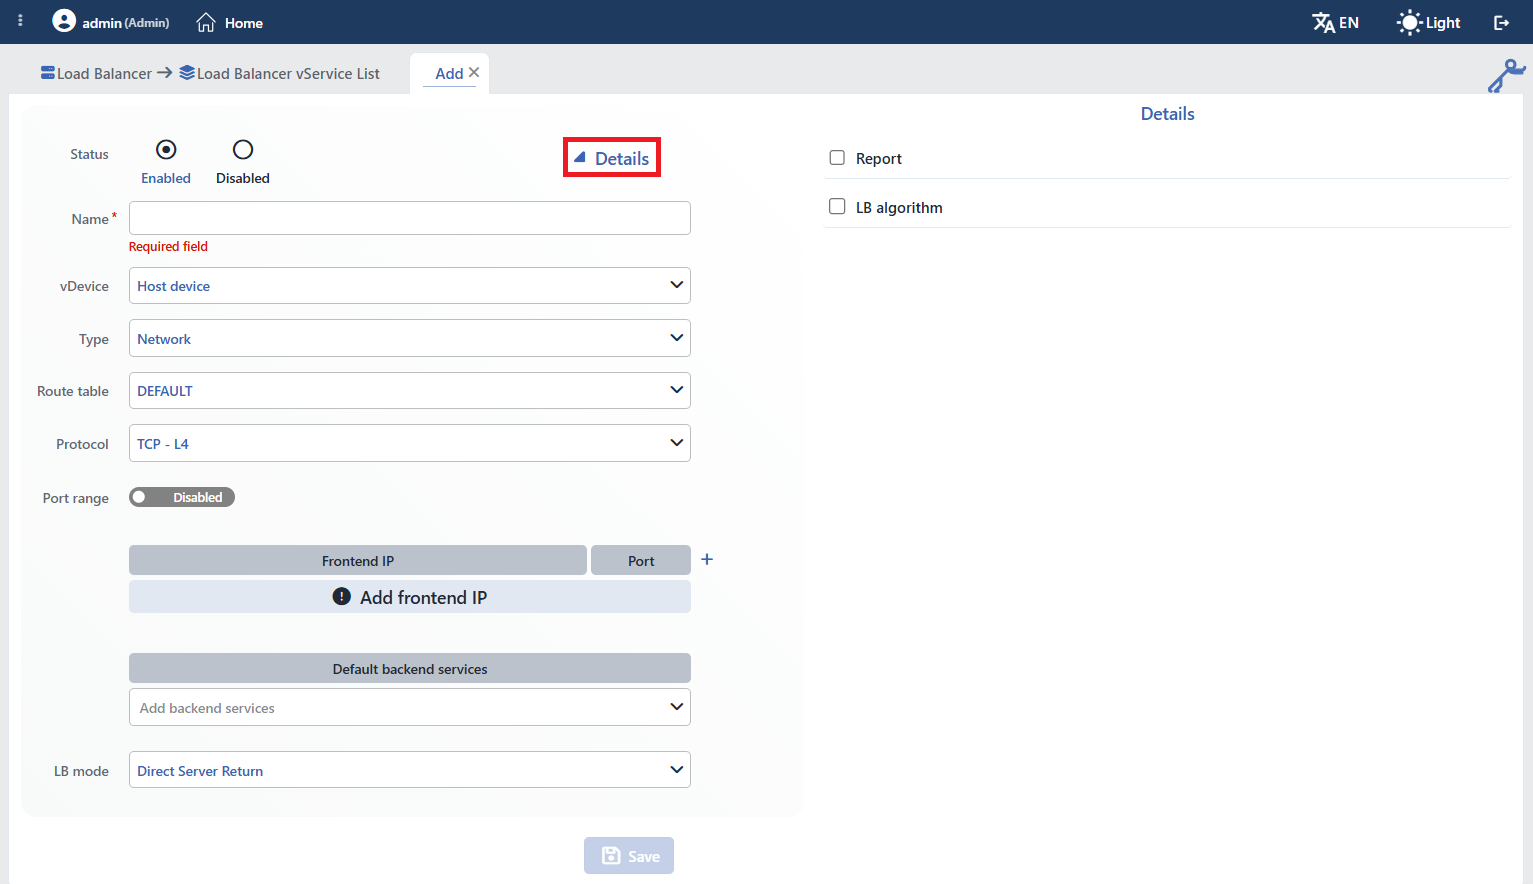This screenshot has height=884, width=1533.
Task: Collapse the Details panel toggle
Action: pyautogui.click(x=611, y=158)
